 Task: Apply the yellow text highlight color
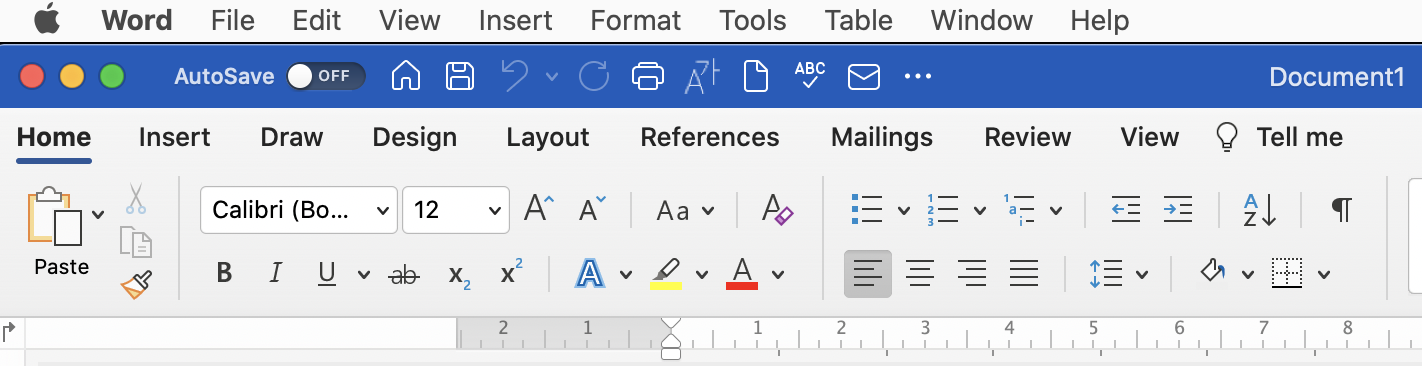(666, 273)
